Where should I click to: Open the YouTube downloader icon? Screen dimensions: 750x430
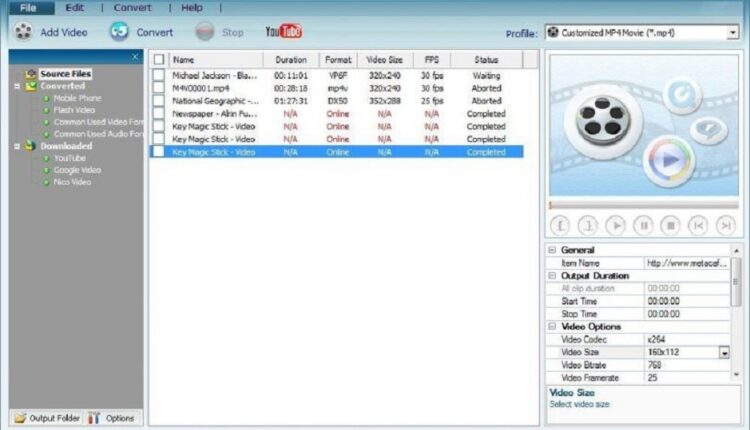[x=283, y=32]
